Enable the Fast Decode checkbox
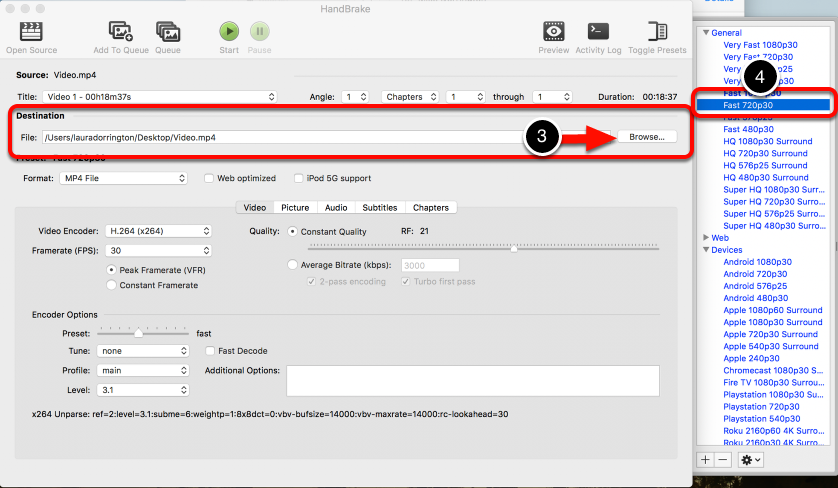 [210, 351]
